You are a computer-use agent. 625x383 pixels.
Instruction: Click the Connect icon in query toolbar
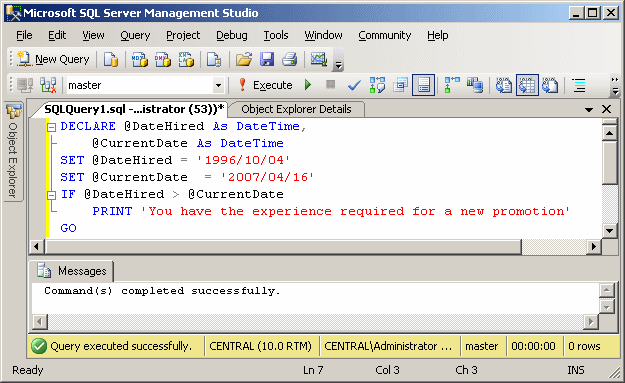click(x=25, y=85)
